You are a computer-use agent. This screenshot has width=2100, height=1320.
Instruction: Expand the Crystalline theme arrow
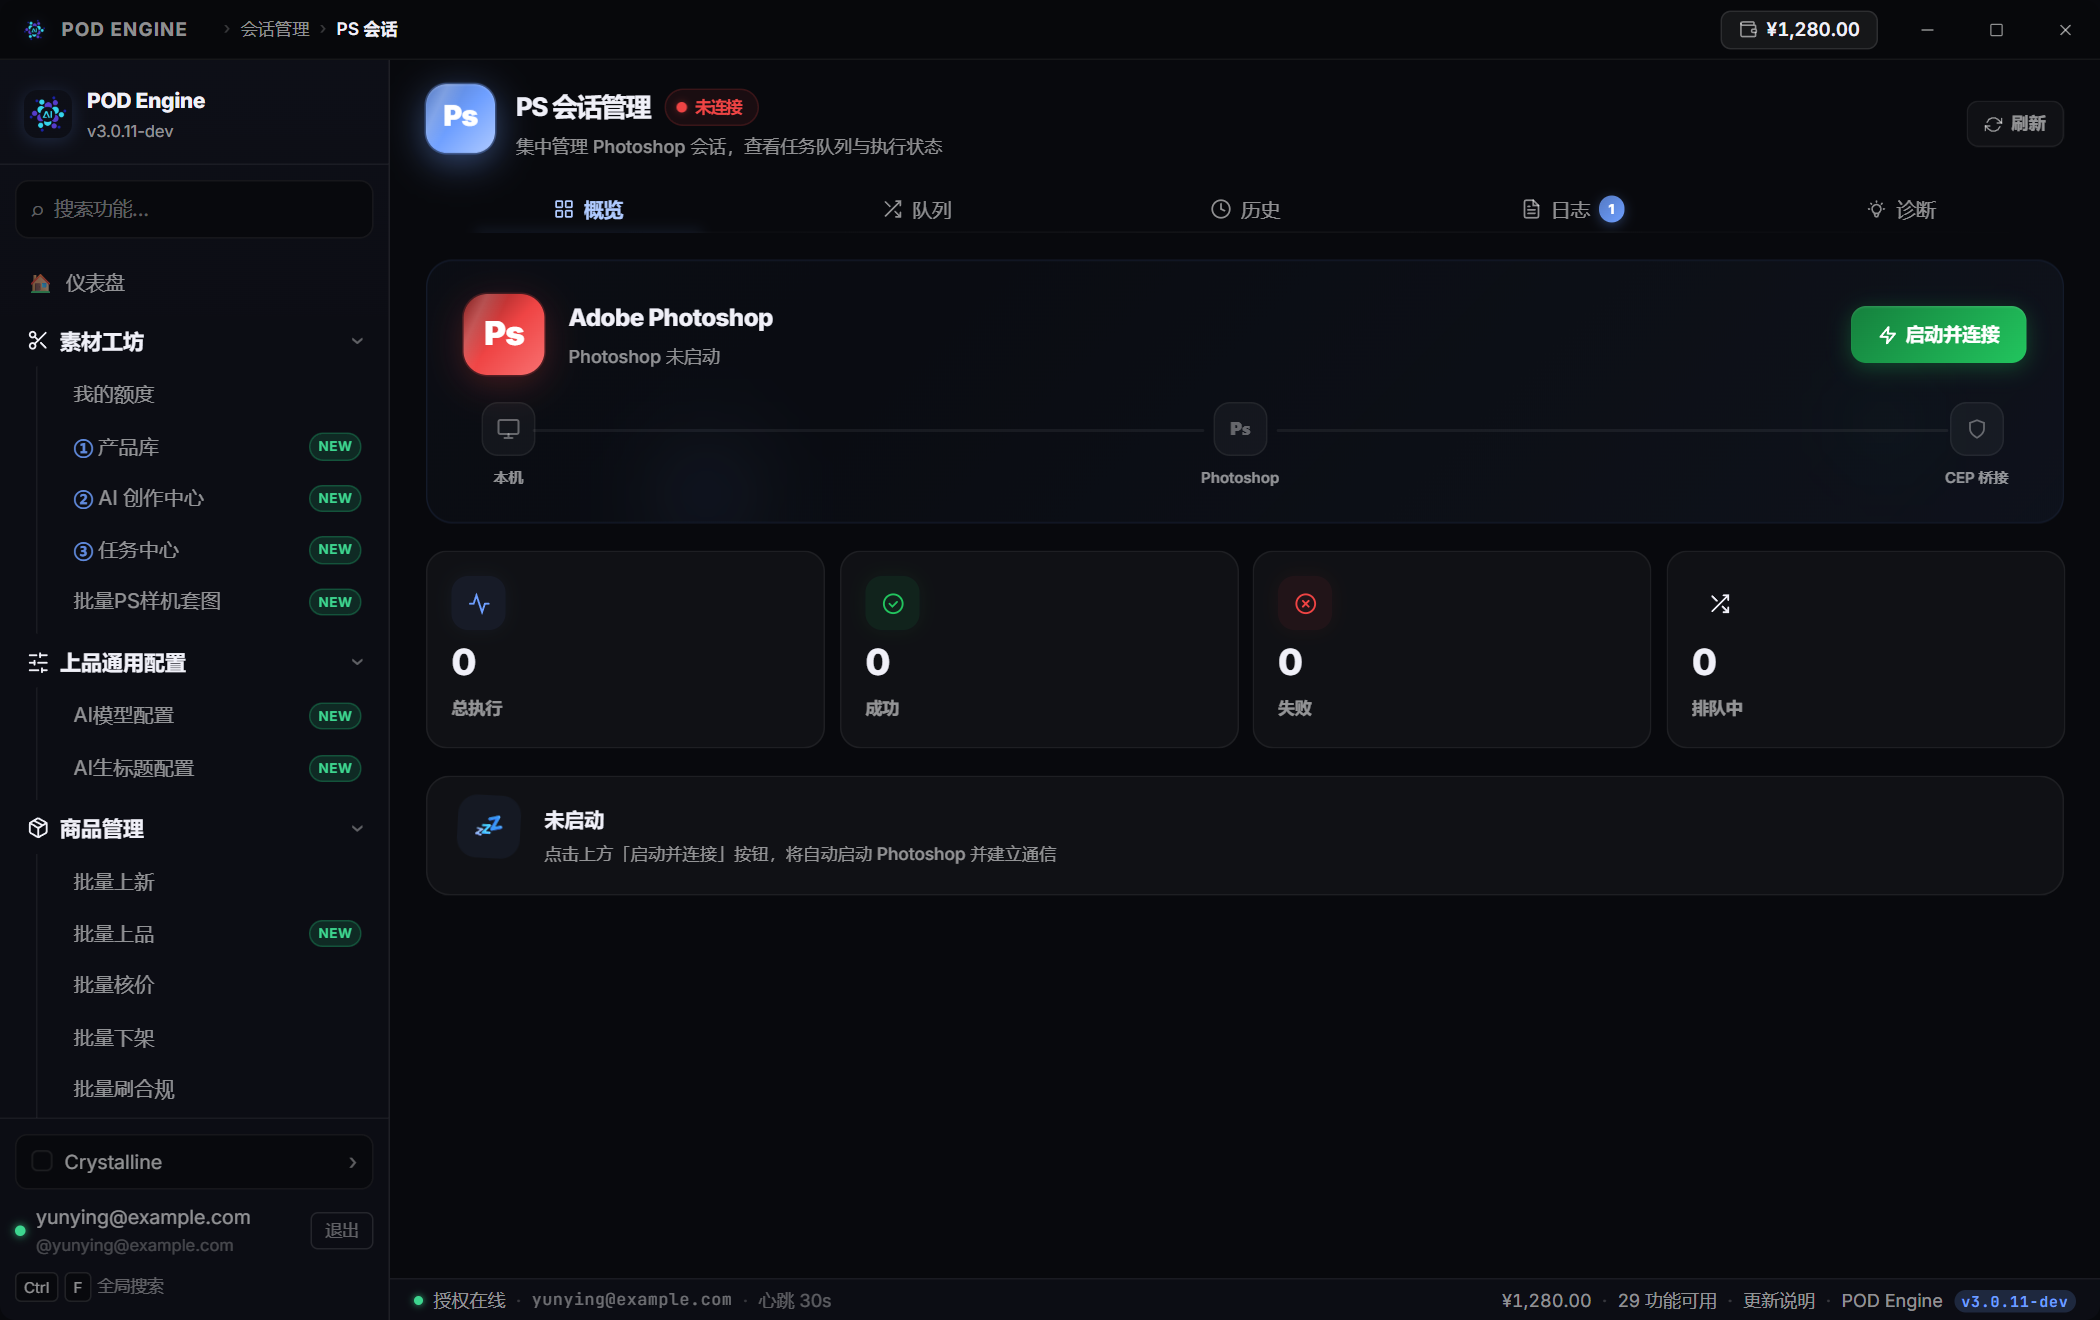[x=352, y=1162]
